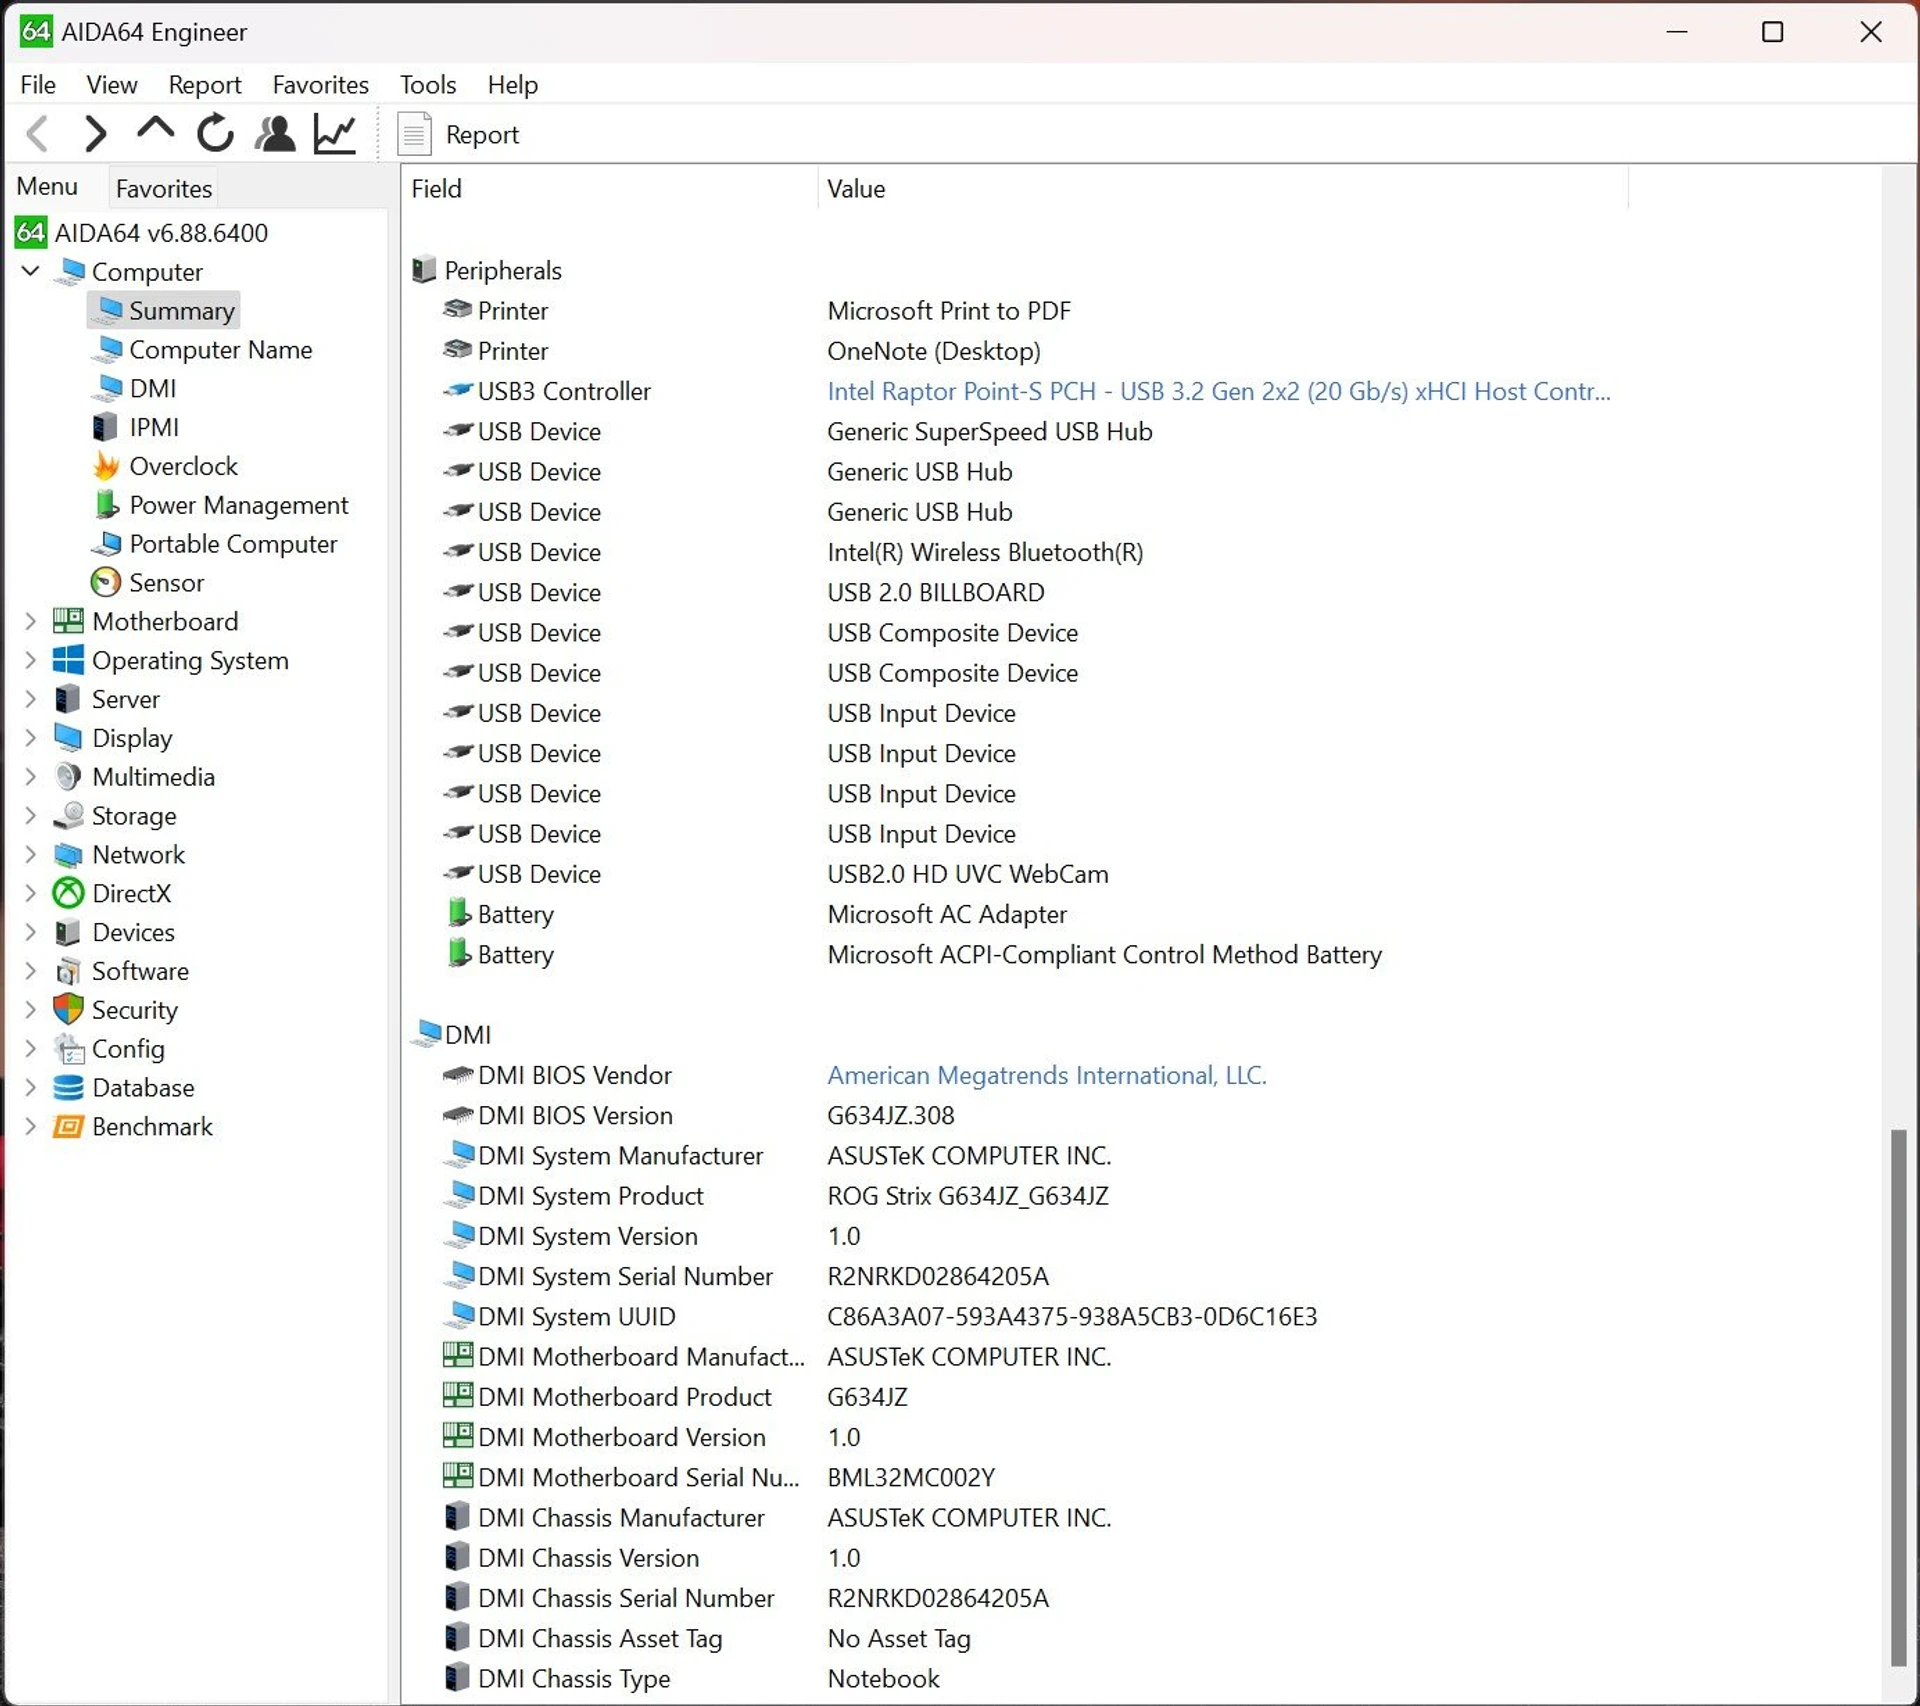Click the Operating System Windows icon
Viewport: 1920px width, 1706px height.
[68, 660]
